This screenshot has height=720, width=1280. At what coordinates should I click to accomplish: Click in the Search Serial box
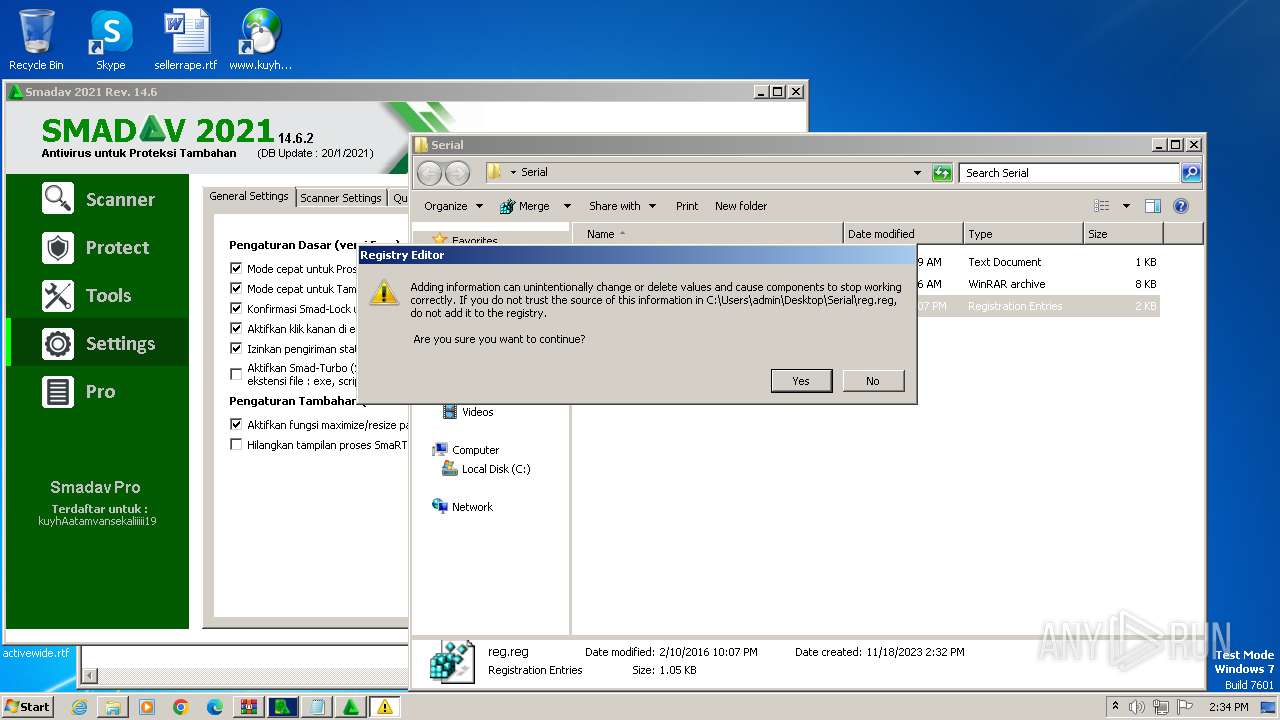click(1069, 173)
